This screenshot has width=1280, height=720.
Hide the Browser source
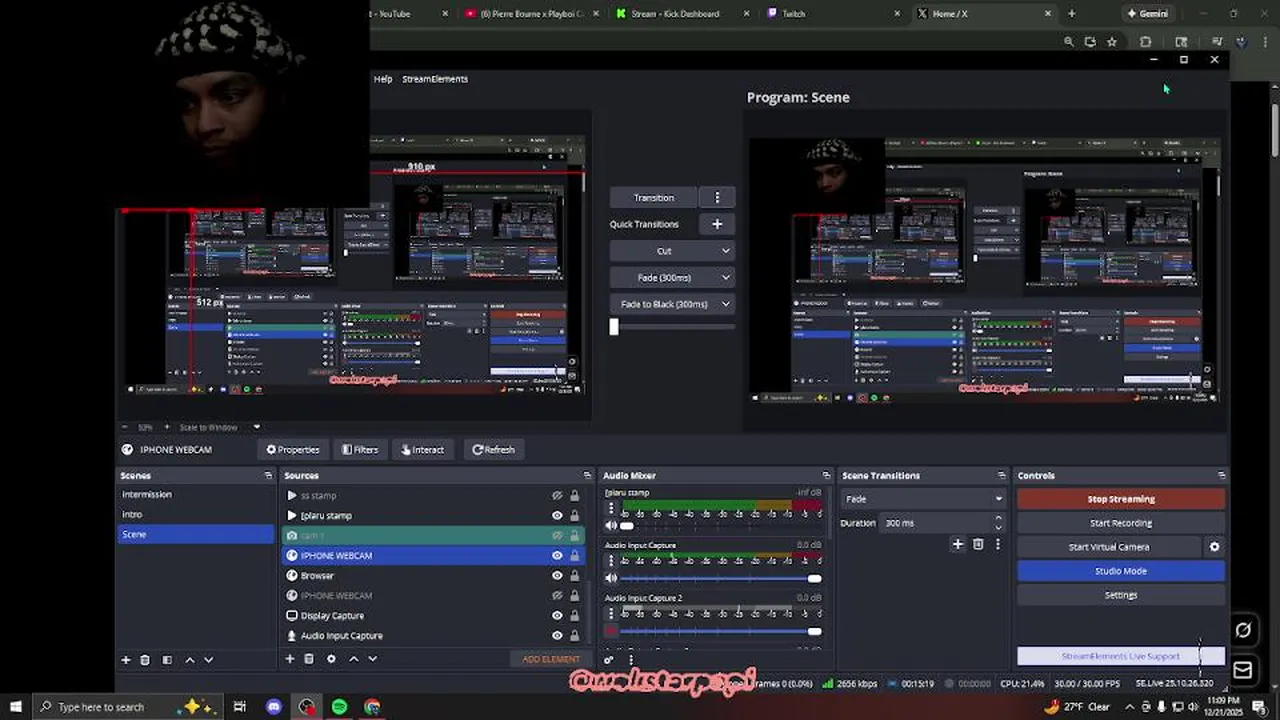(x=557, y=575)
